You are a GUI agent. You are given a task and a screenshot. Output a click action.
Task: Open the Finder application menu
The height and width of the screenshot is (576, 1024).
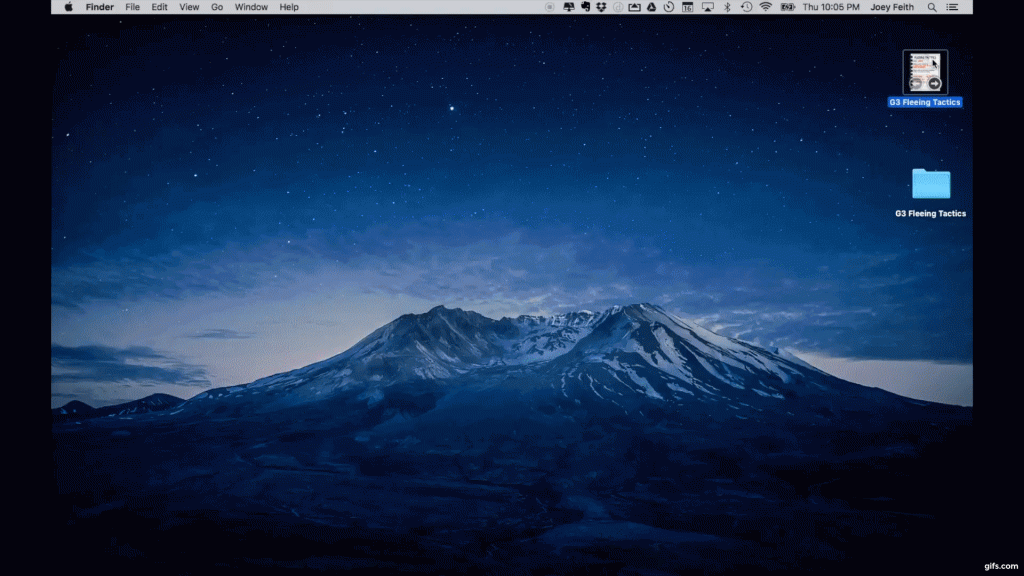(x=99, y=7)
